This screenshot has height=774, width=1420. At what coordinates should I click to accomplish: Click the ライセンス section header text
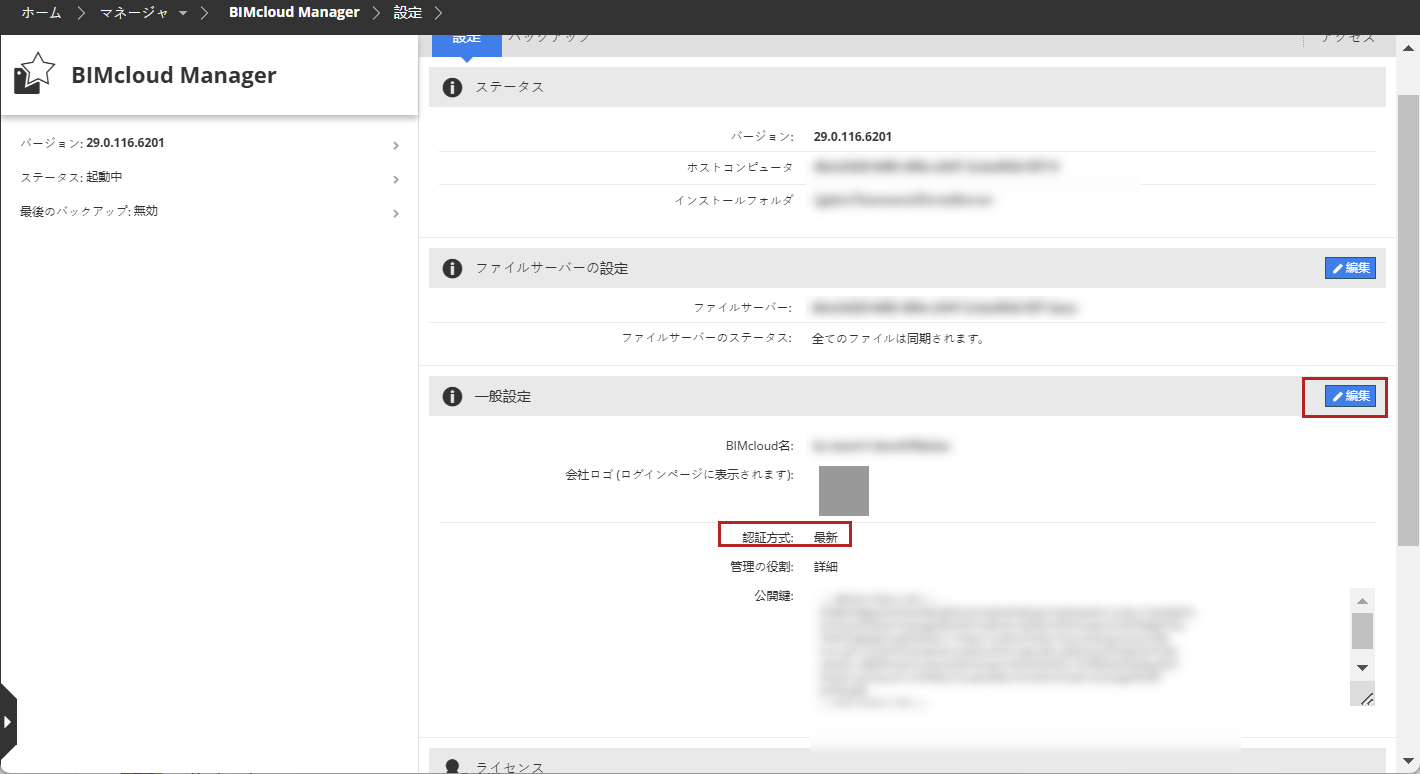click(x=510, y=767)
